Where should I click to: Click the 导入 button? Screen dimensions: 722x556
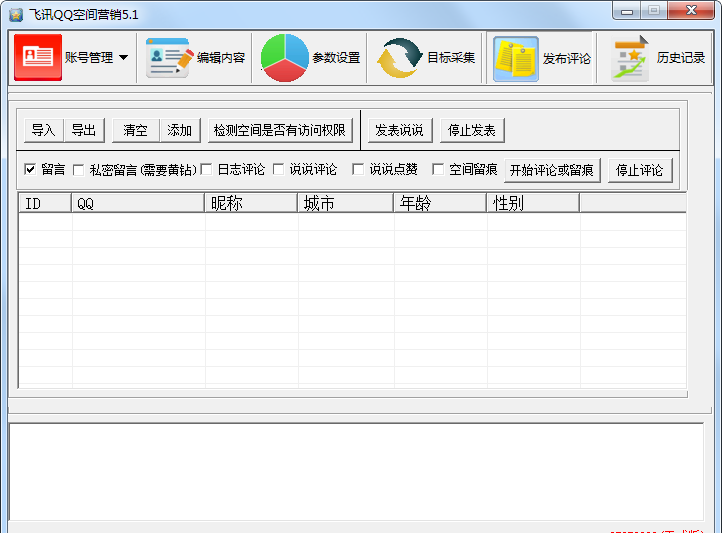point(44,130)
